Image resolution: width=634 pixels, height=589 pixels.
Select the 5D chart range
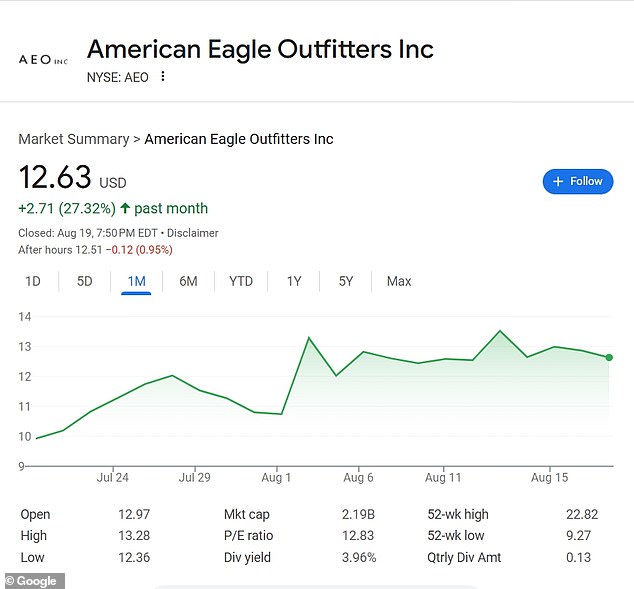click(x=85, y=281)
